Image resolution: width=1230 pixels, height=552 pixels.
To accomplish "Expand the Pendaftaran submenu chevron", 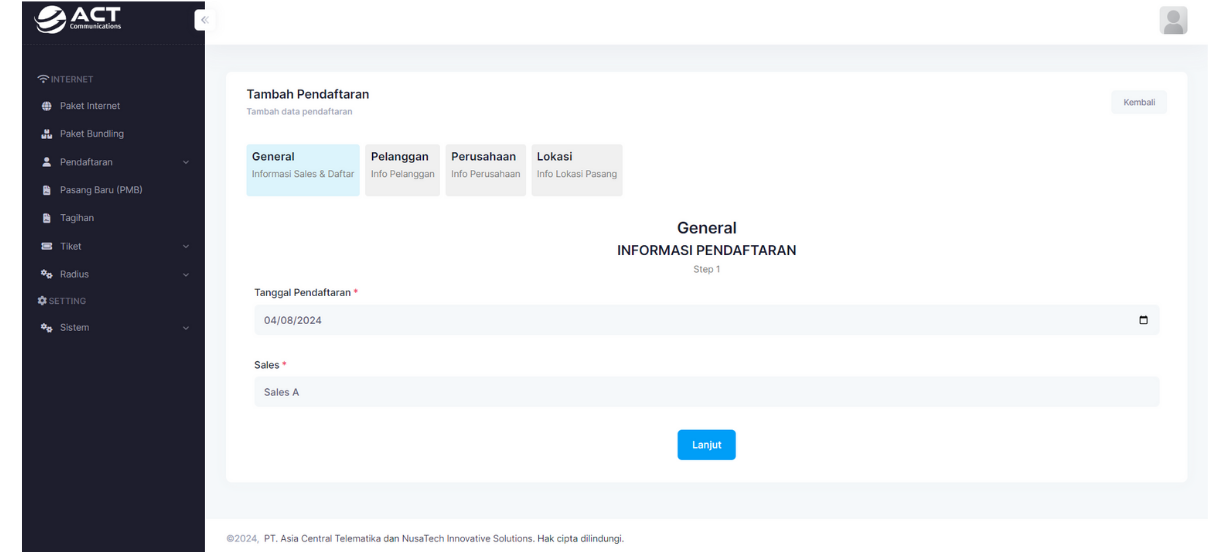I will pos(186,162).
